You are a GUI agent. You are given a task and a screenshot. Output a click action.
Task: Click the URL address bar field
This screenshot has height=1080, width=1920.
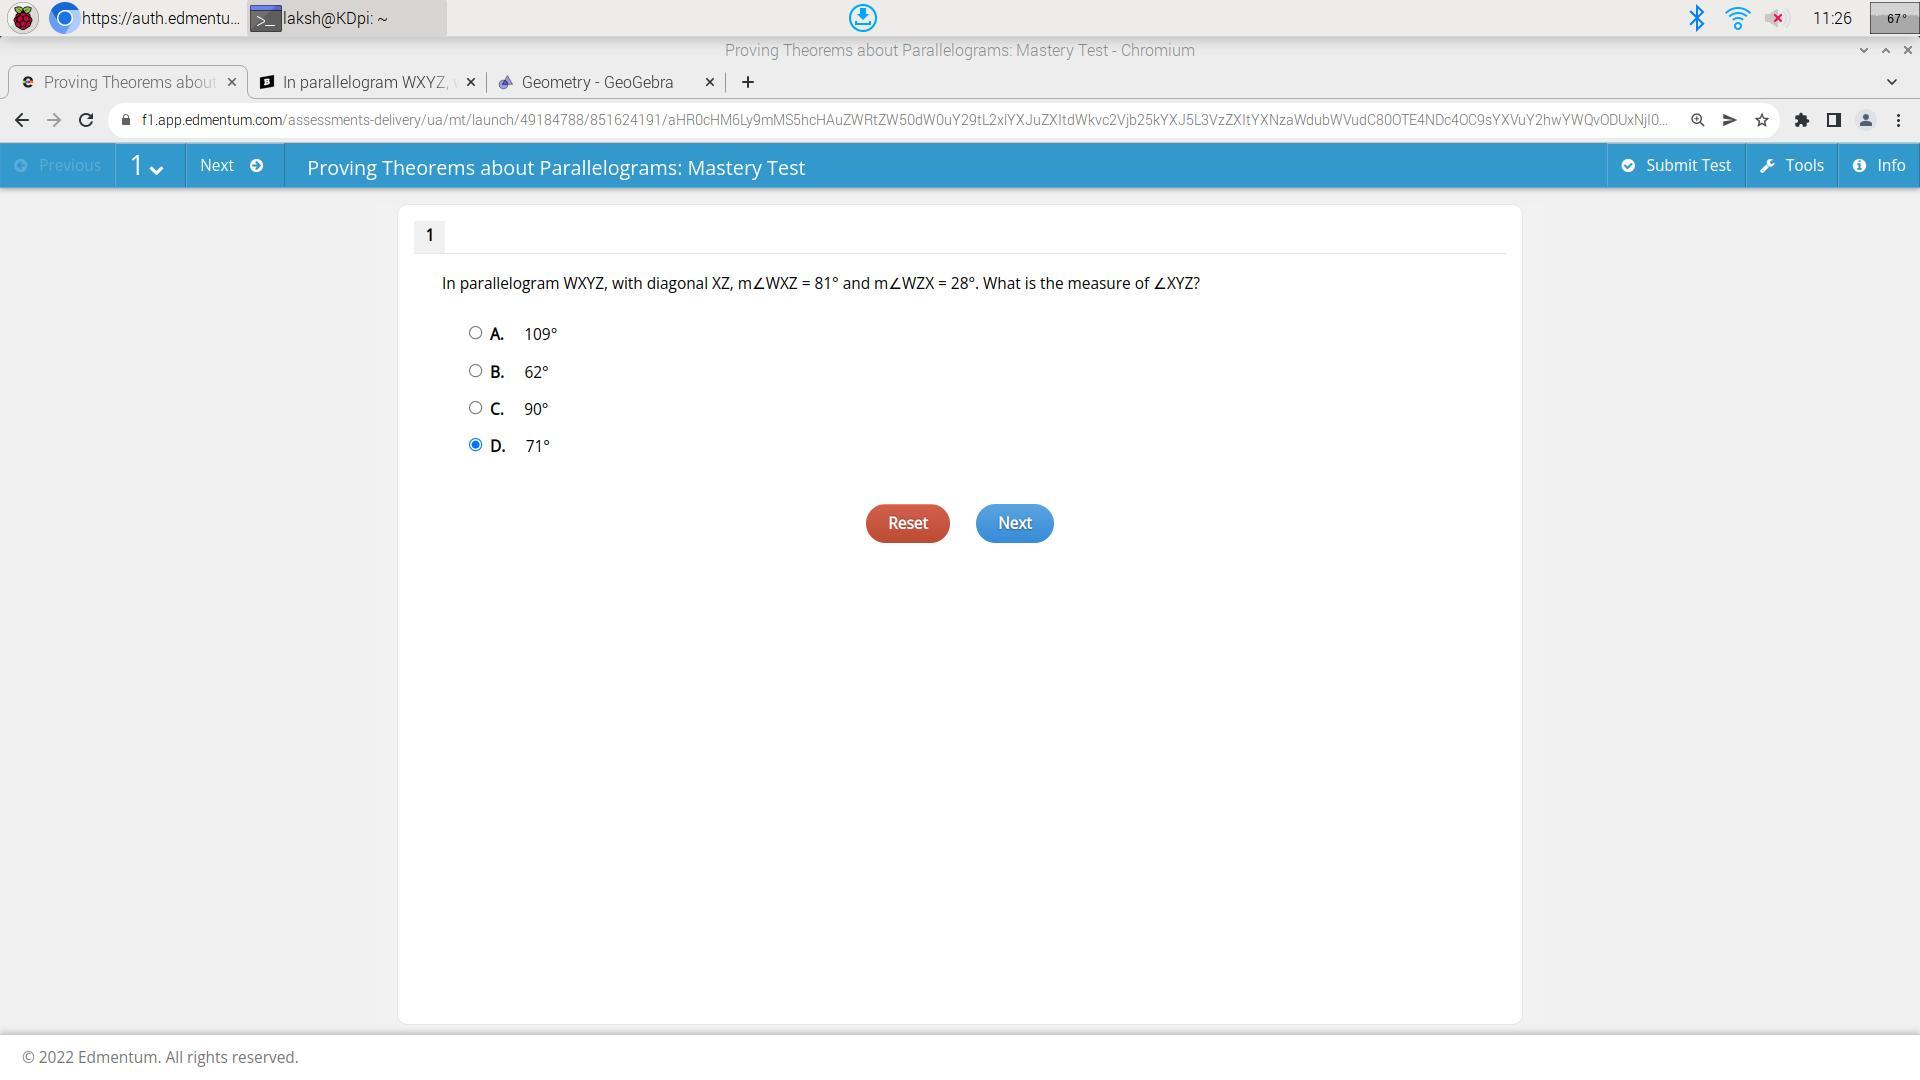(900, 120)
